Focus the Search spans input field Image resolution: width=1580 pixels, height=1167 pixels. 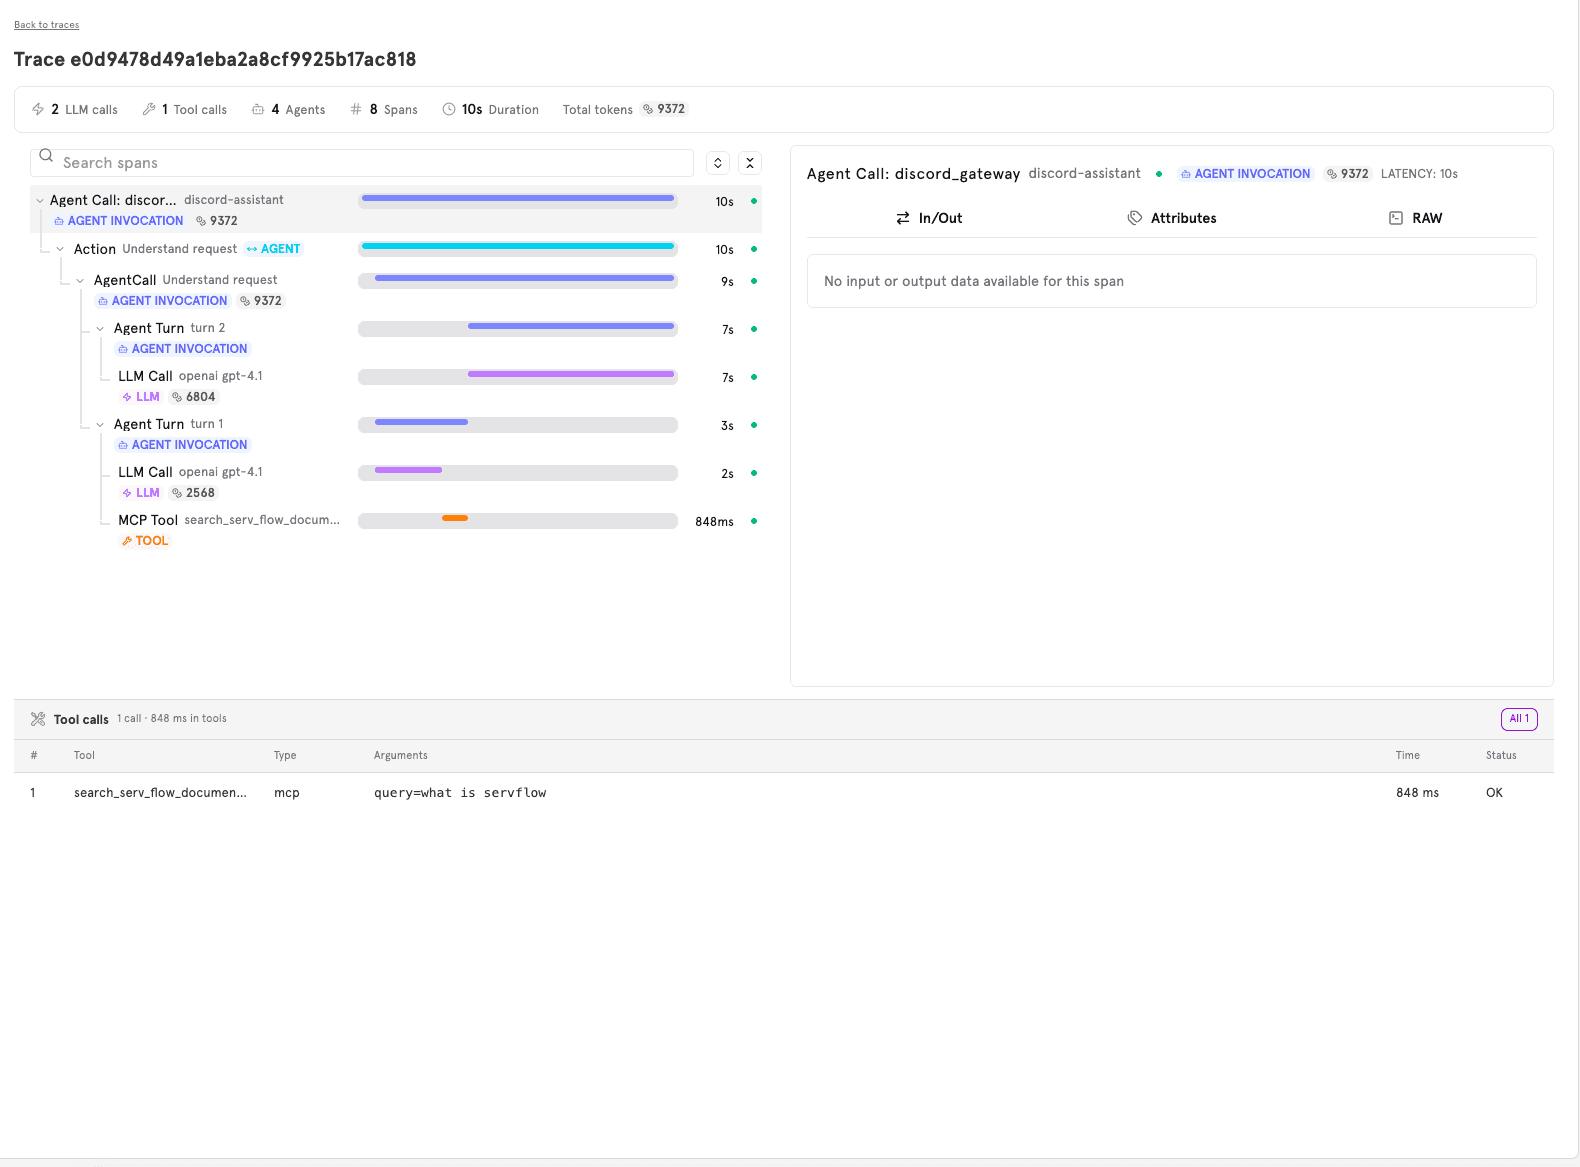tap(362, 163)
